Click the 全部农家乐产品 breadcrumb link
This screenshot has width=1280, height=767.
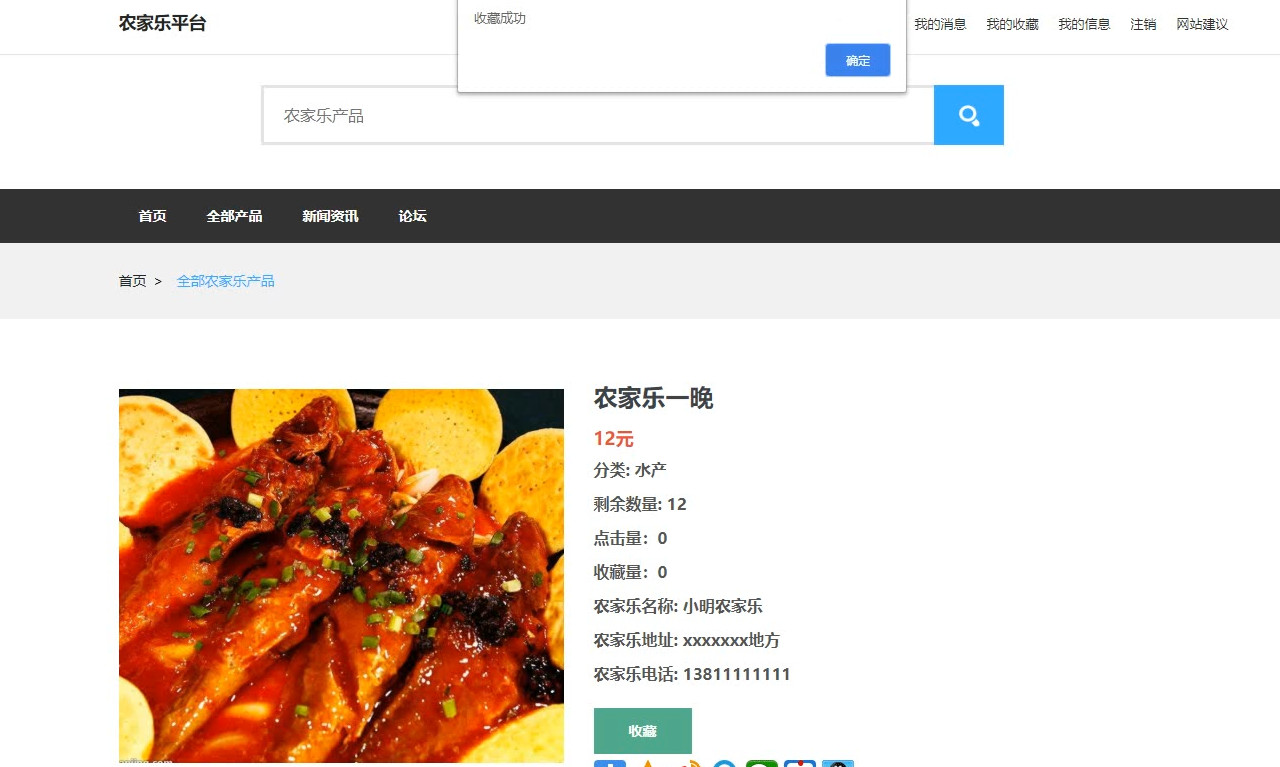(226, 281)
